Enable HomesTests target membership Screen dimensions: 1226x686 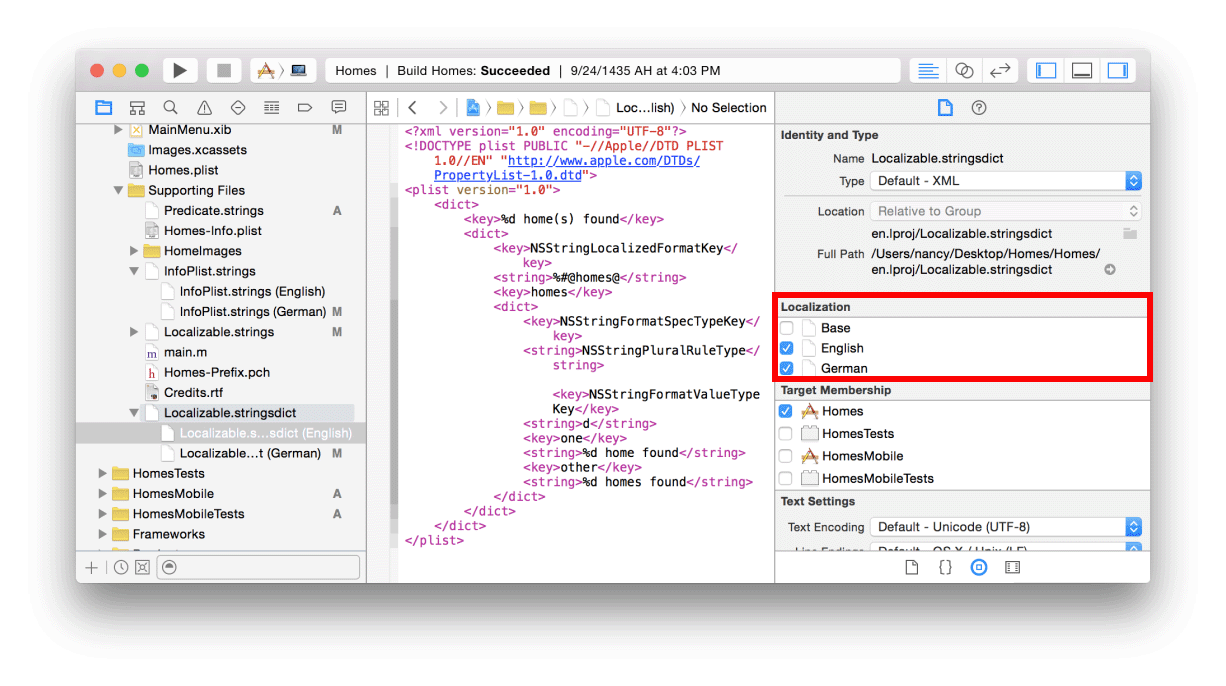click(786, 432)
